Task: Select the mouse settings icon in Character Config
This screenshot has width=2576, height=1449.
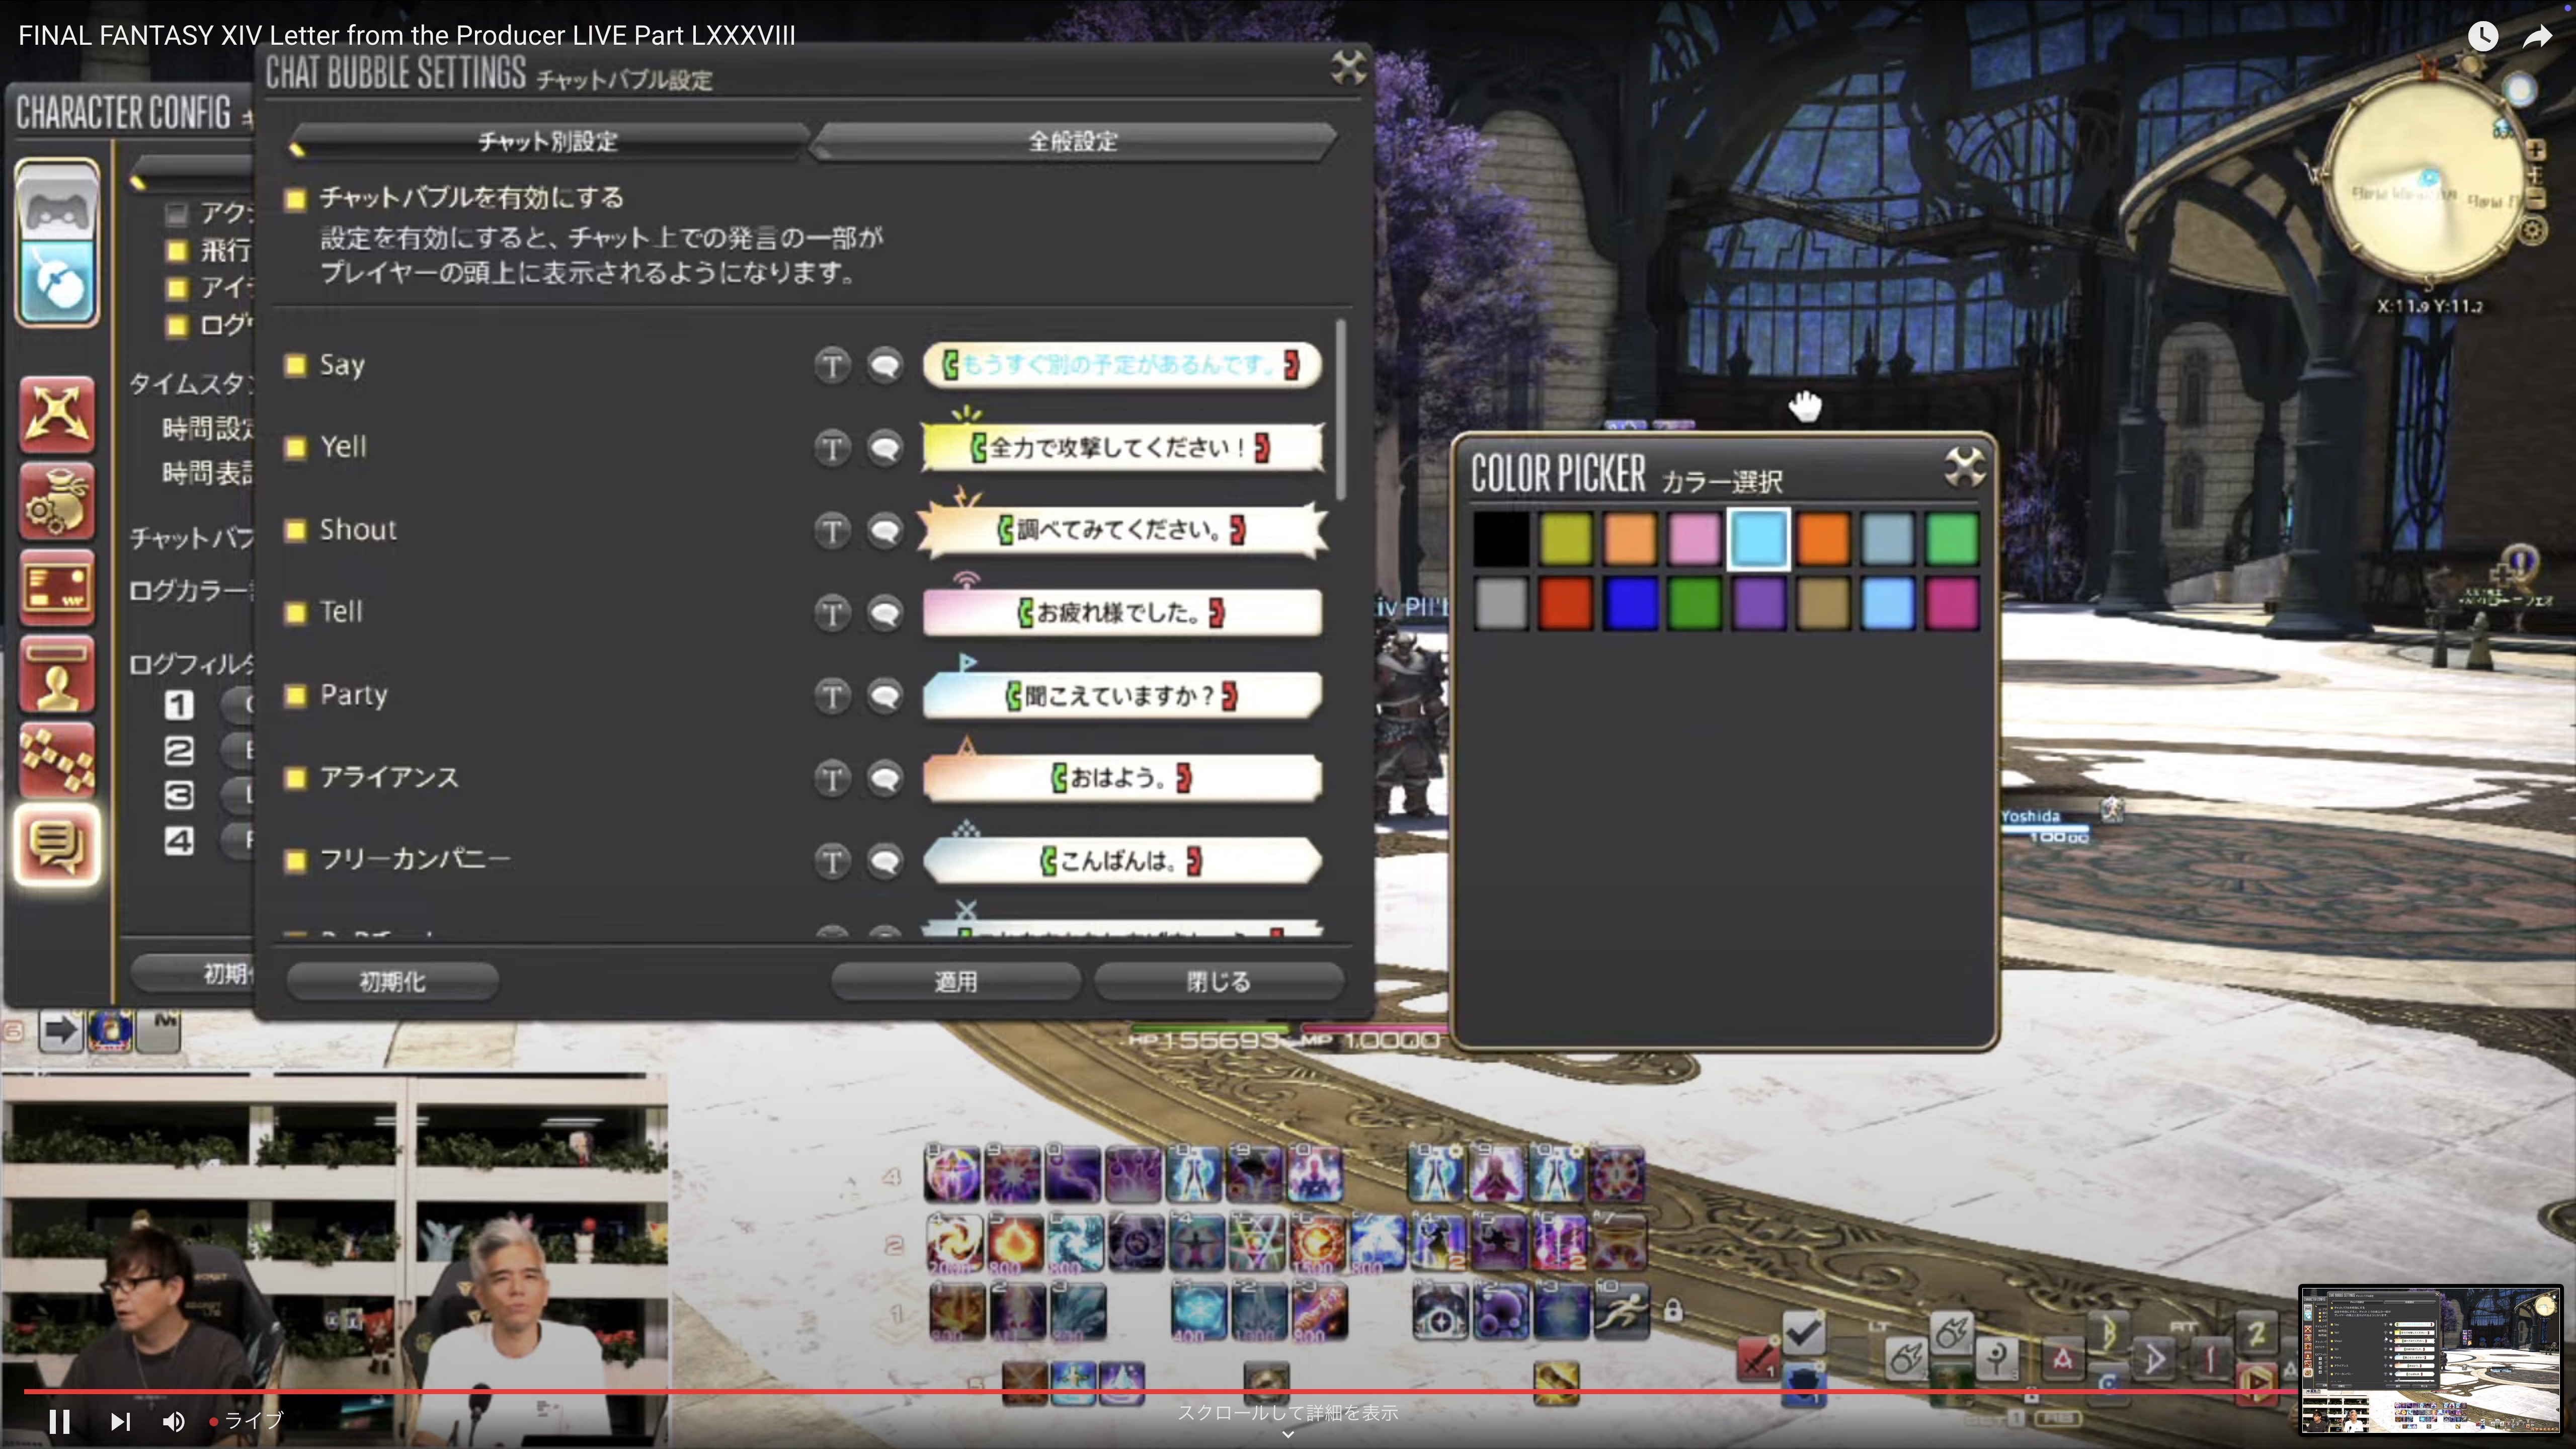Action: click(58, 283)
